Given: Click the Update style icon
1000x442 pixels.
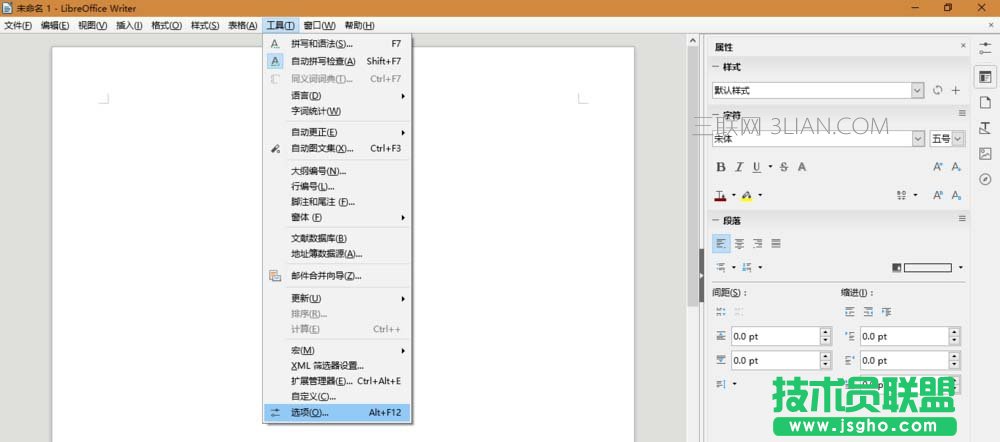Looking at the screenshot, I should (938, 91).
